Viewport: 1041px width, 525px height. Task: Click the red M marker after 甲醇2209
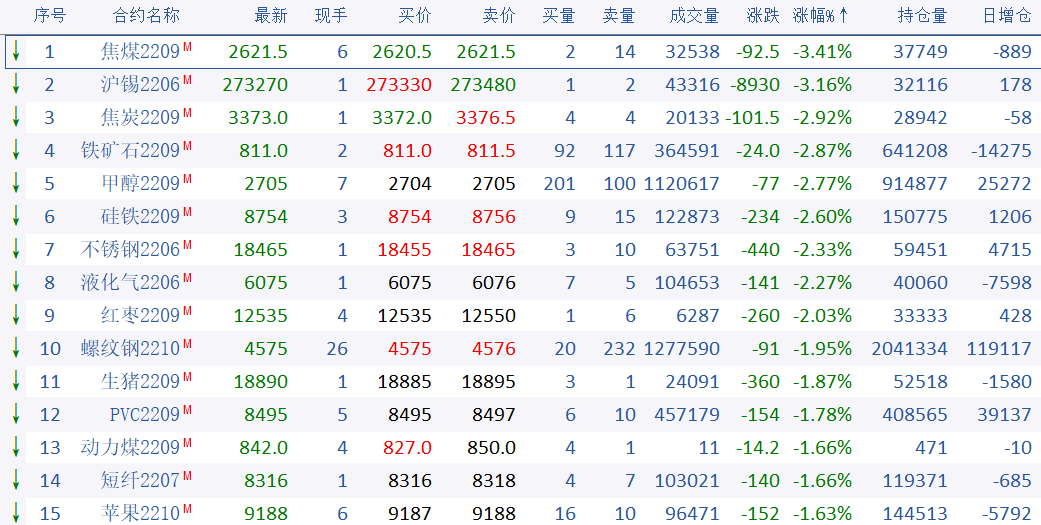187,179
